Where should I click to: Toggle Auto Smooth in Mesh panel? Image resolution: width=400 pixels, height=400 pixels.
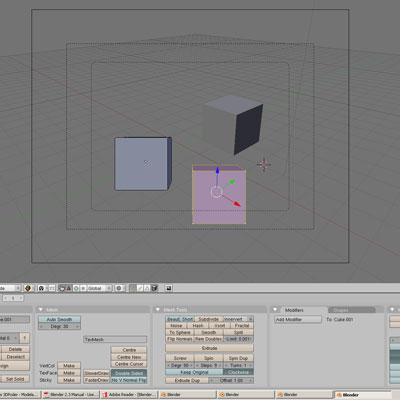[x=59, y=319]
